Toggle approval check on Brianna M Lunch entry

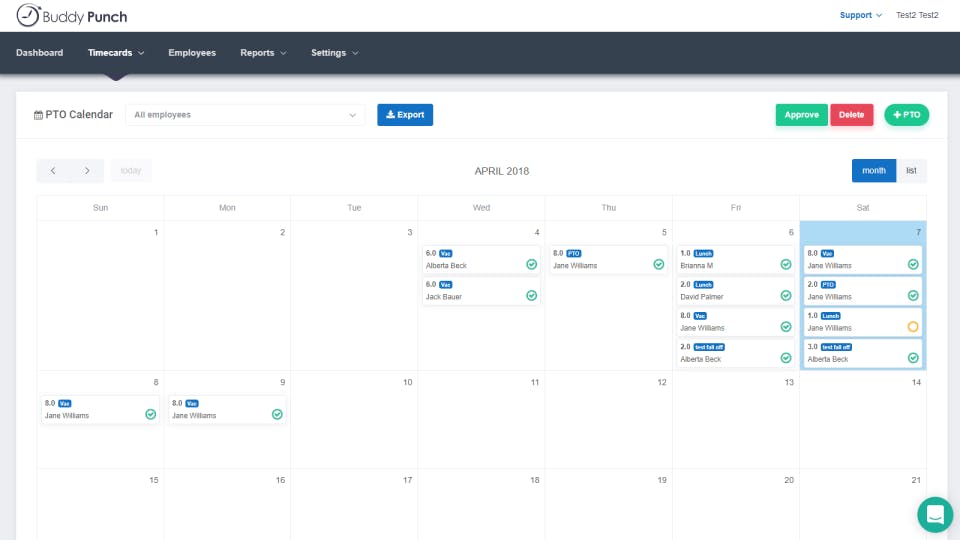click(x=786, y=264)
